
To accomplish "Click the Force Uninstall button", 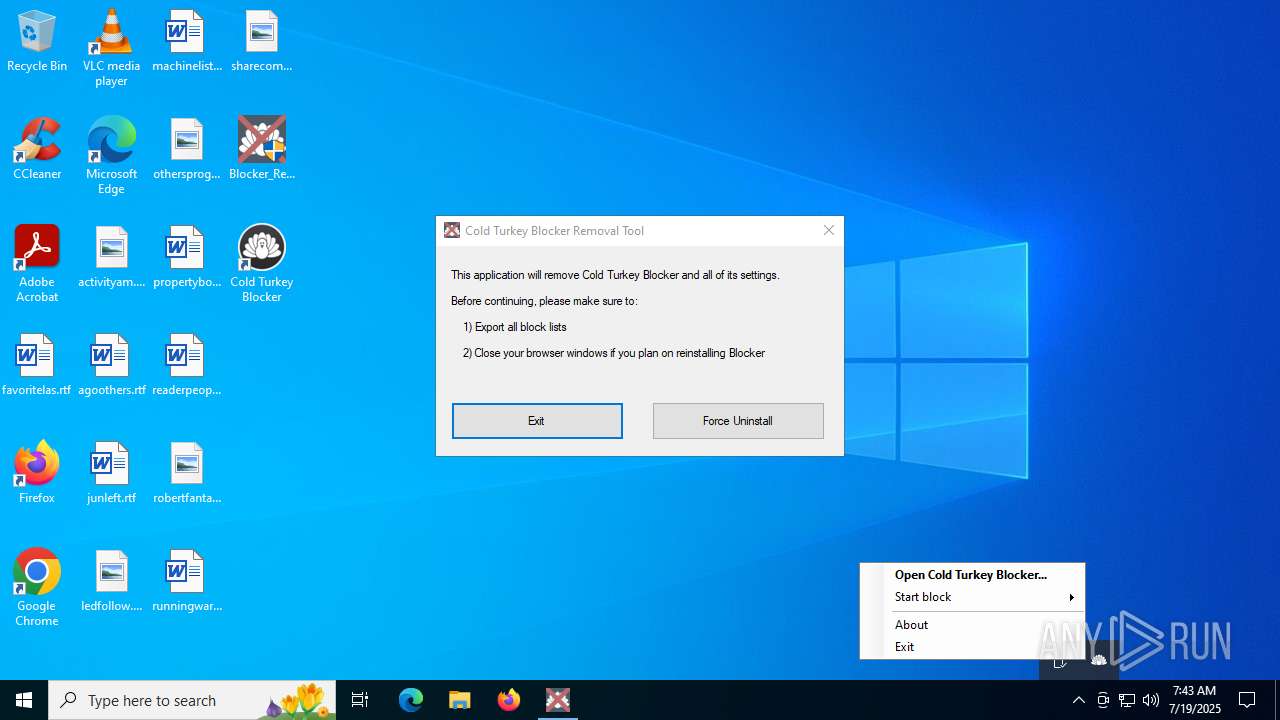I will [738, 421].
